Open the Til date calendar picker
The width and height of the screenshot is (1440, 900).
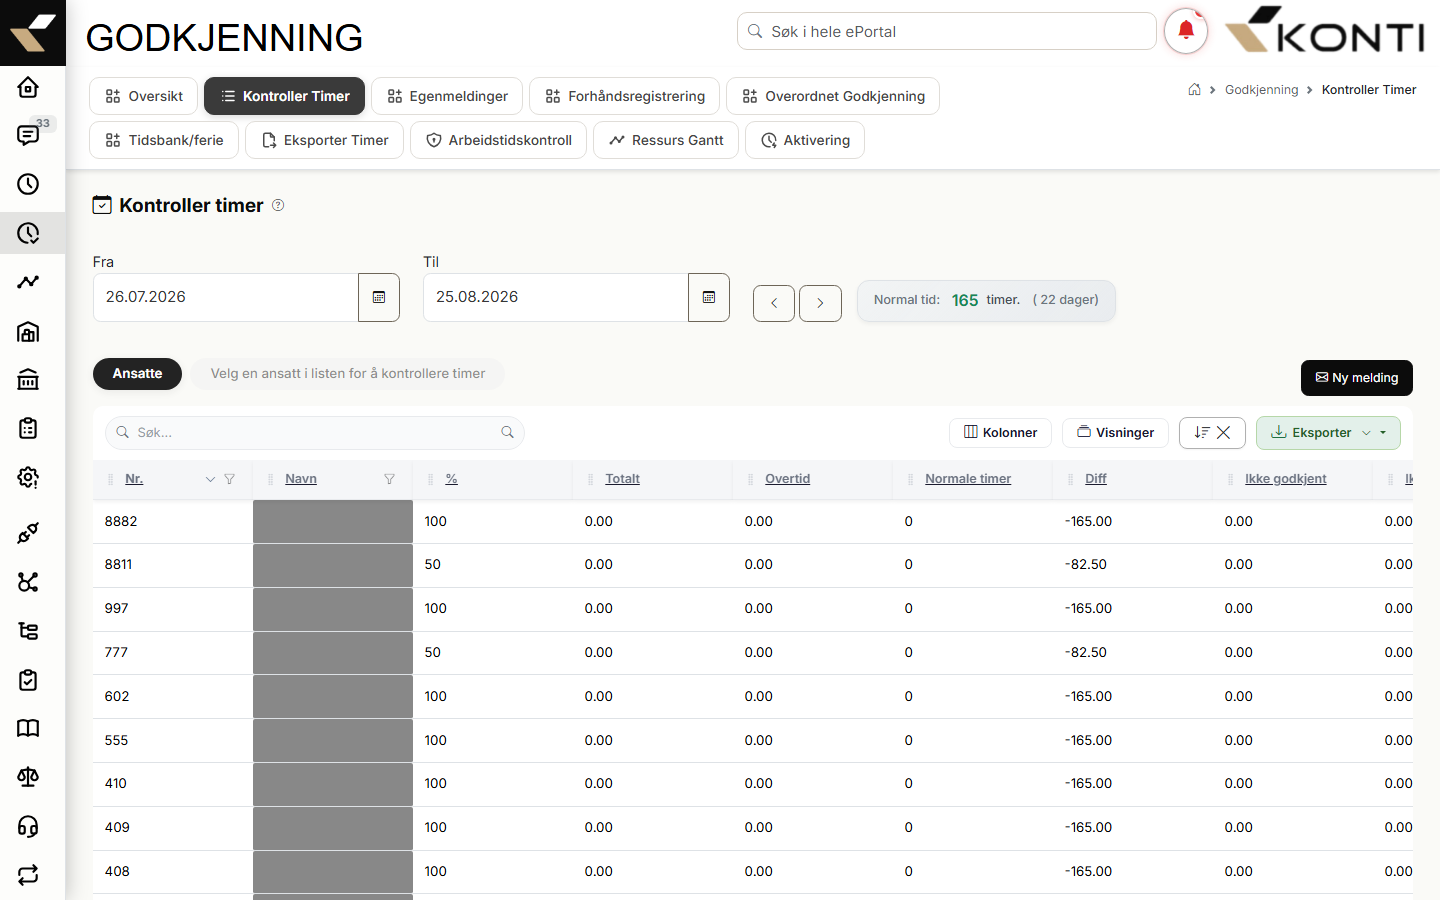click(x=709, y=297)
